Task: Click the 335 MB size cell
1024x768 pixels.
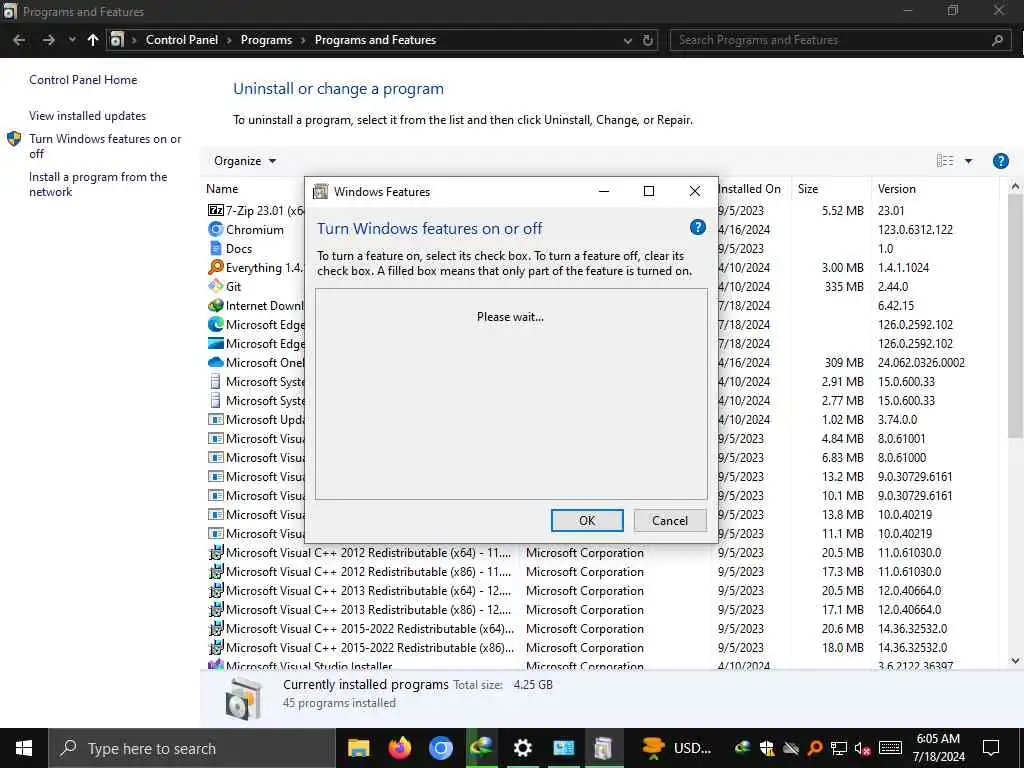Action: (844, 286)
